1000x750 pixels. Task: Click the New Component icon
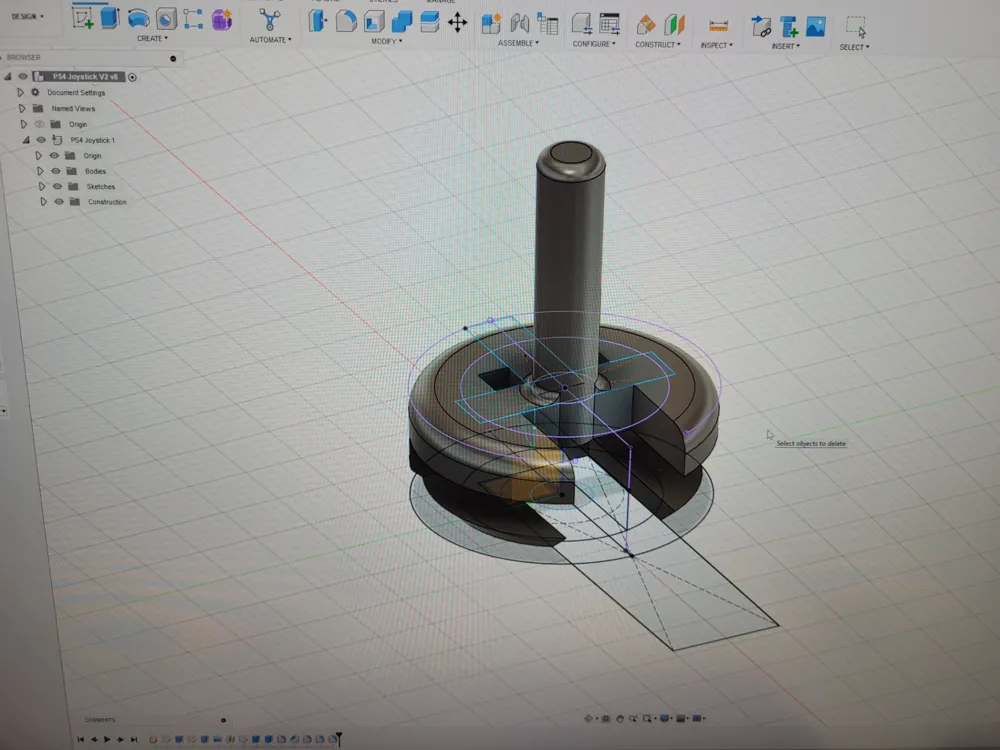(x=490, y=24)
